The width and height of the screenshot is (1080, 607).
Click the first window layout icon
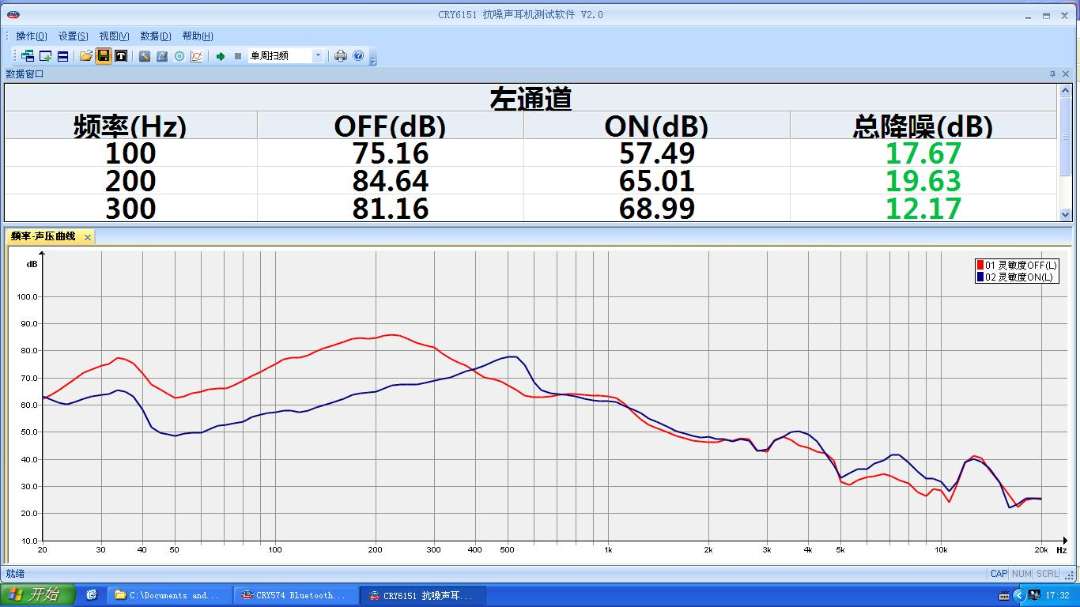click(28, 56)
